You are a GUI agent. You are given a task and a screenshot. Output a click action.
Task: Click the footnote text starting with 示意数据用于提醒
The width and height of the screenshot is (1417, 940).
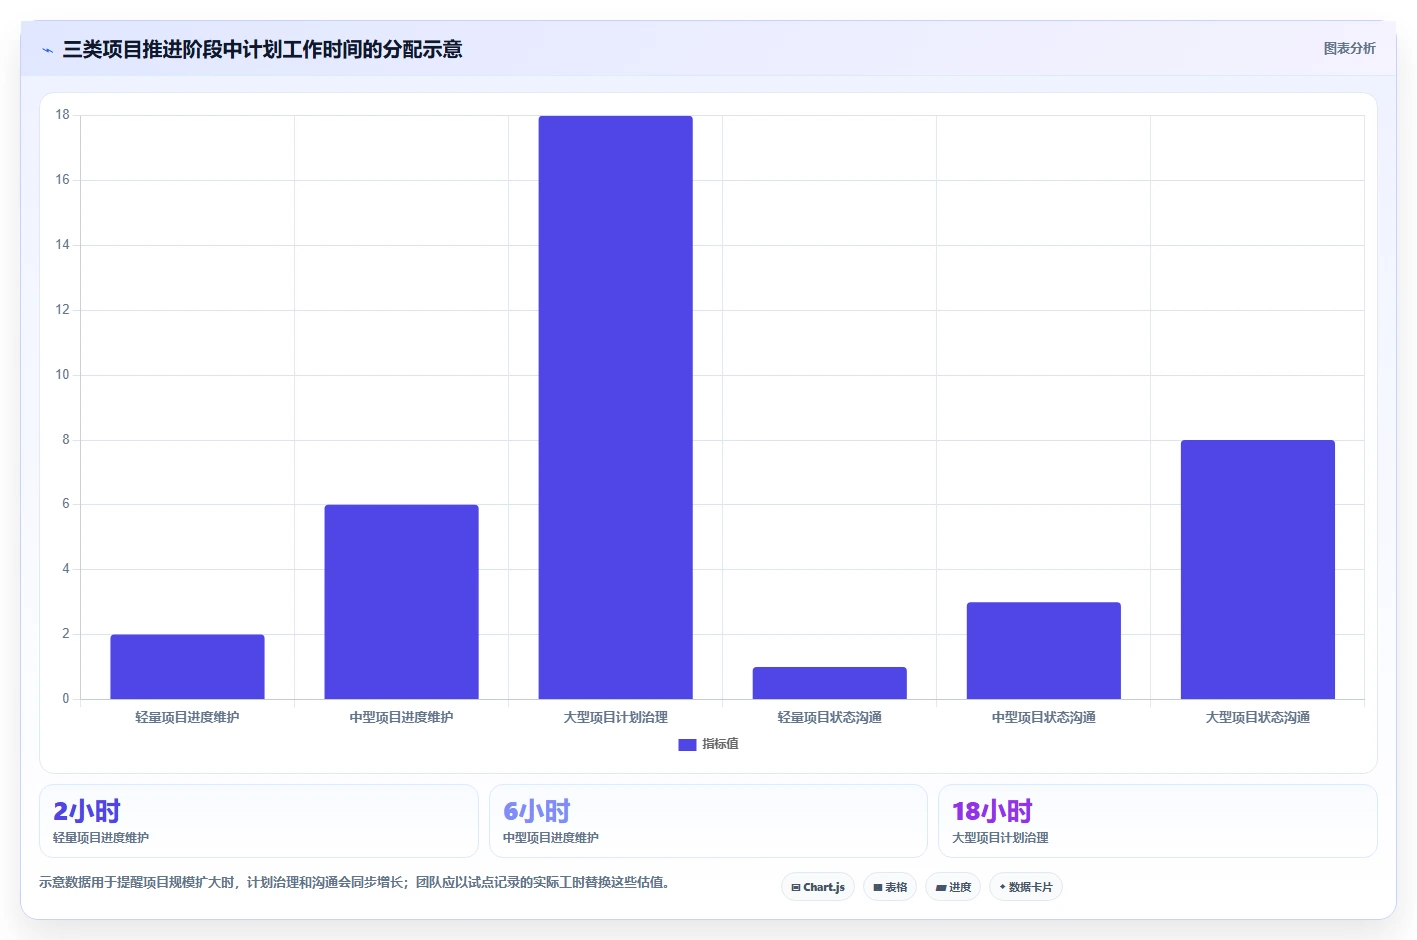(354, 882)
